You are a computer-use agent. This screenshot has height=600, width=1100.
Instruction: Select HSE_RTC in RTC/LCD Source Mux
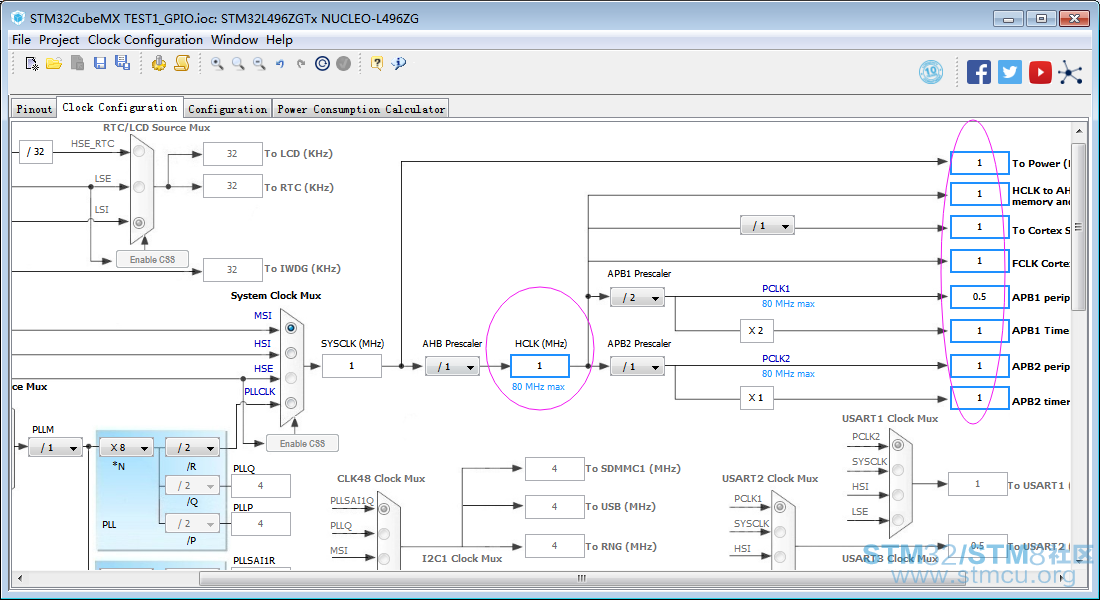pos(139,151)
